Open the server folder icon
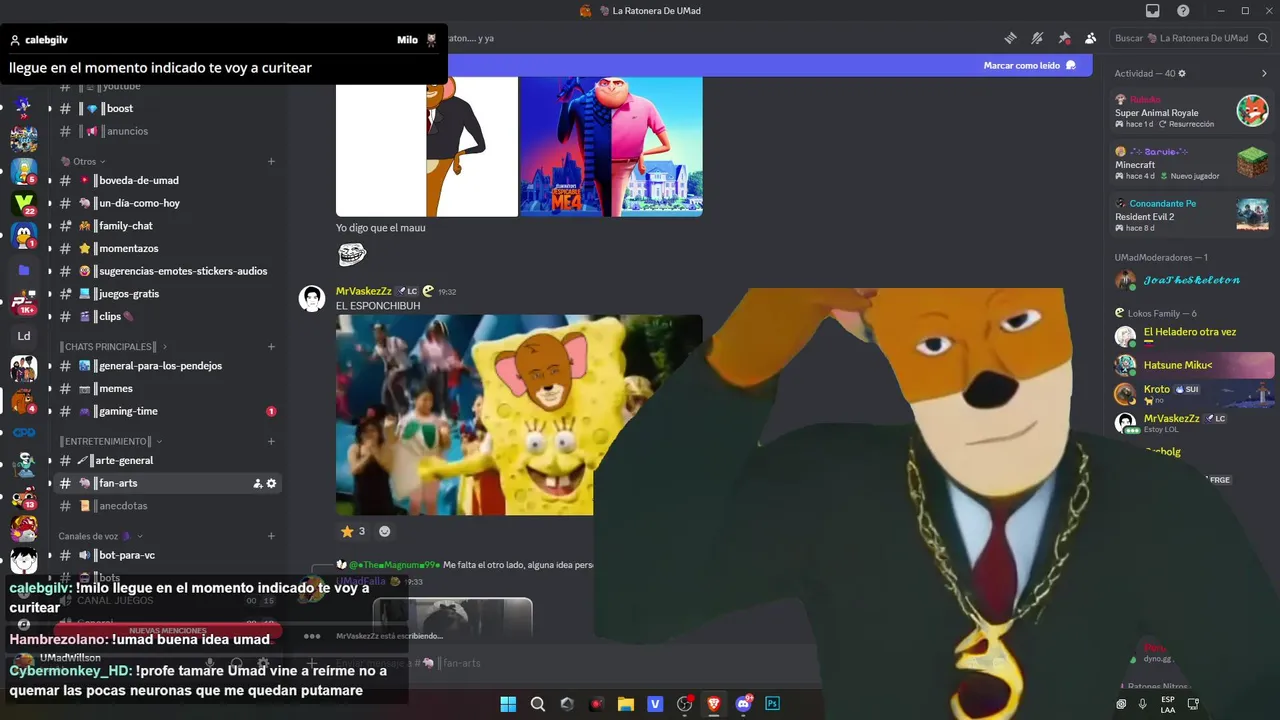Screen dimensions: 1280x720 coord(24,270)
